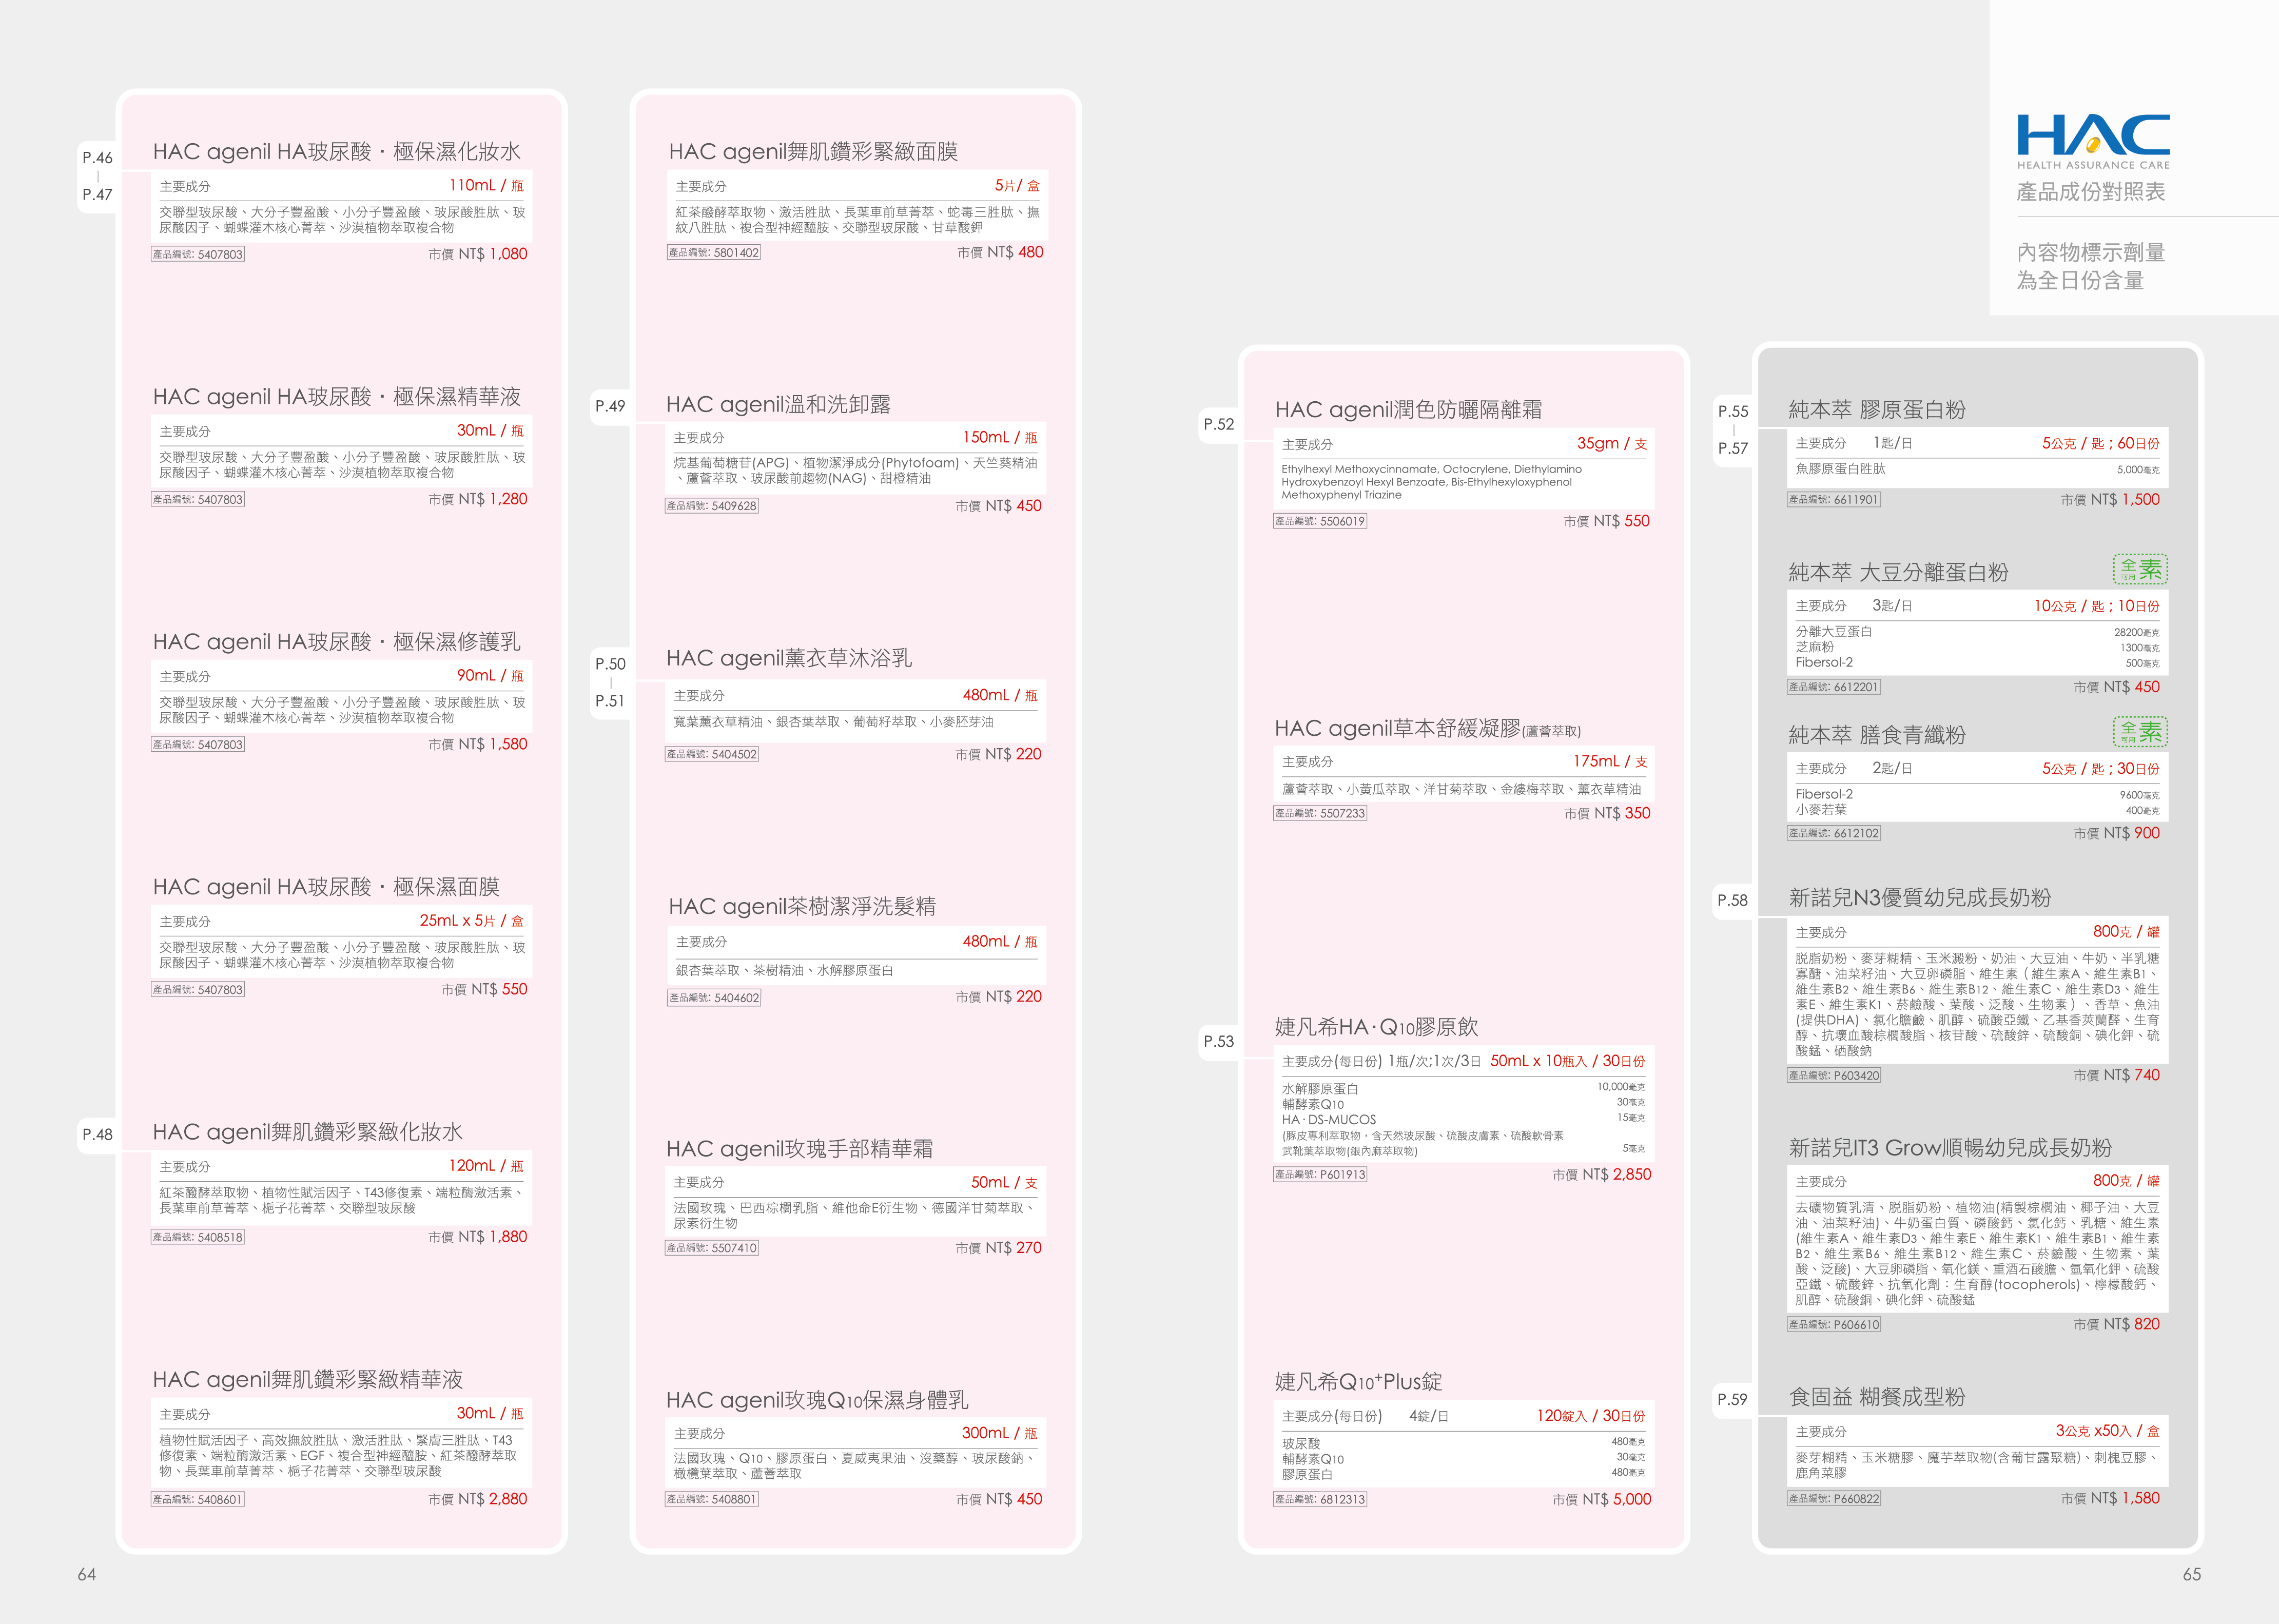Screen dimensions: 2279x1624
Task: Click the title HAC agenil溫和洗卸露
Action: pos(778,405)
